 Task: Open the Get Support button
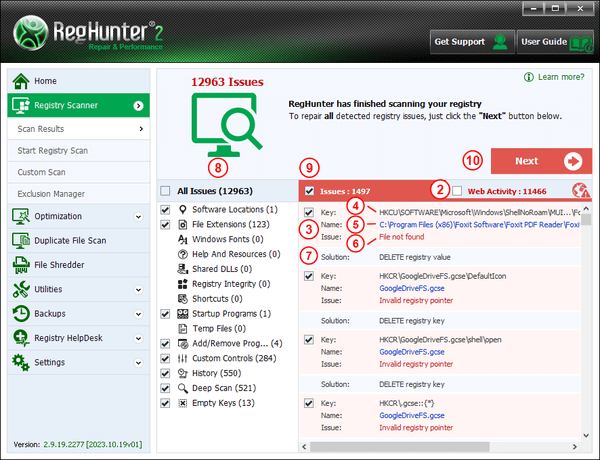[x=469, y=43]
